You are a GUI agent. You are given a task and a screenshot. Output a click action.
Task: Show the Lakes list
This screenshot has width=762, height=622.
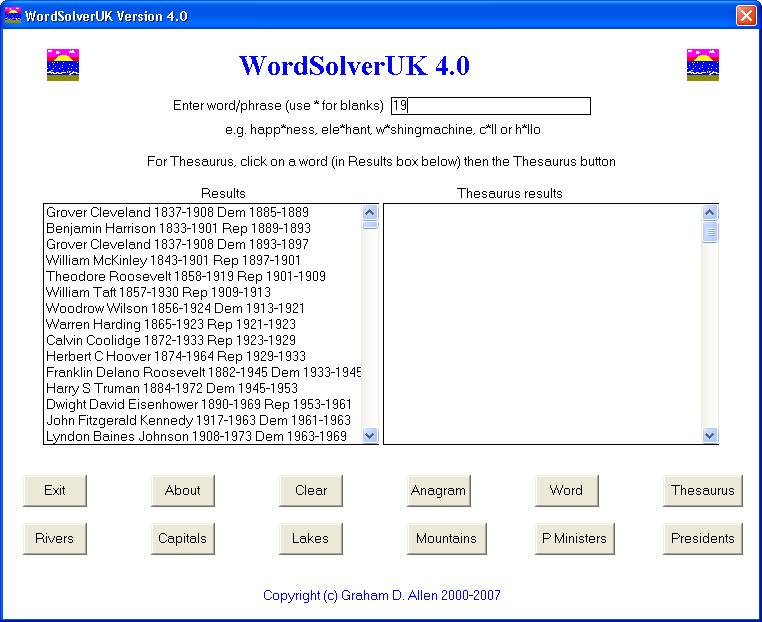click(x=310, y=538)
